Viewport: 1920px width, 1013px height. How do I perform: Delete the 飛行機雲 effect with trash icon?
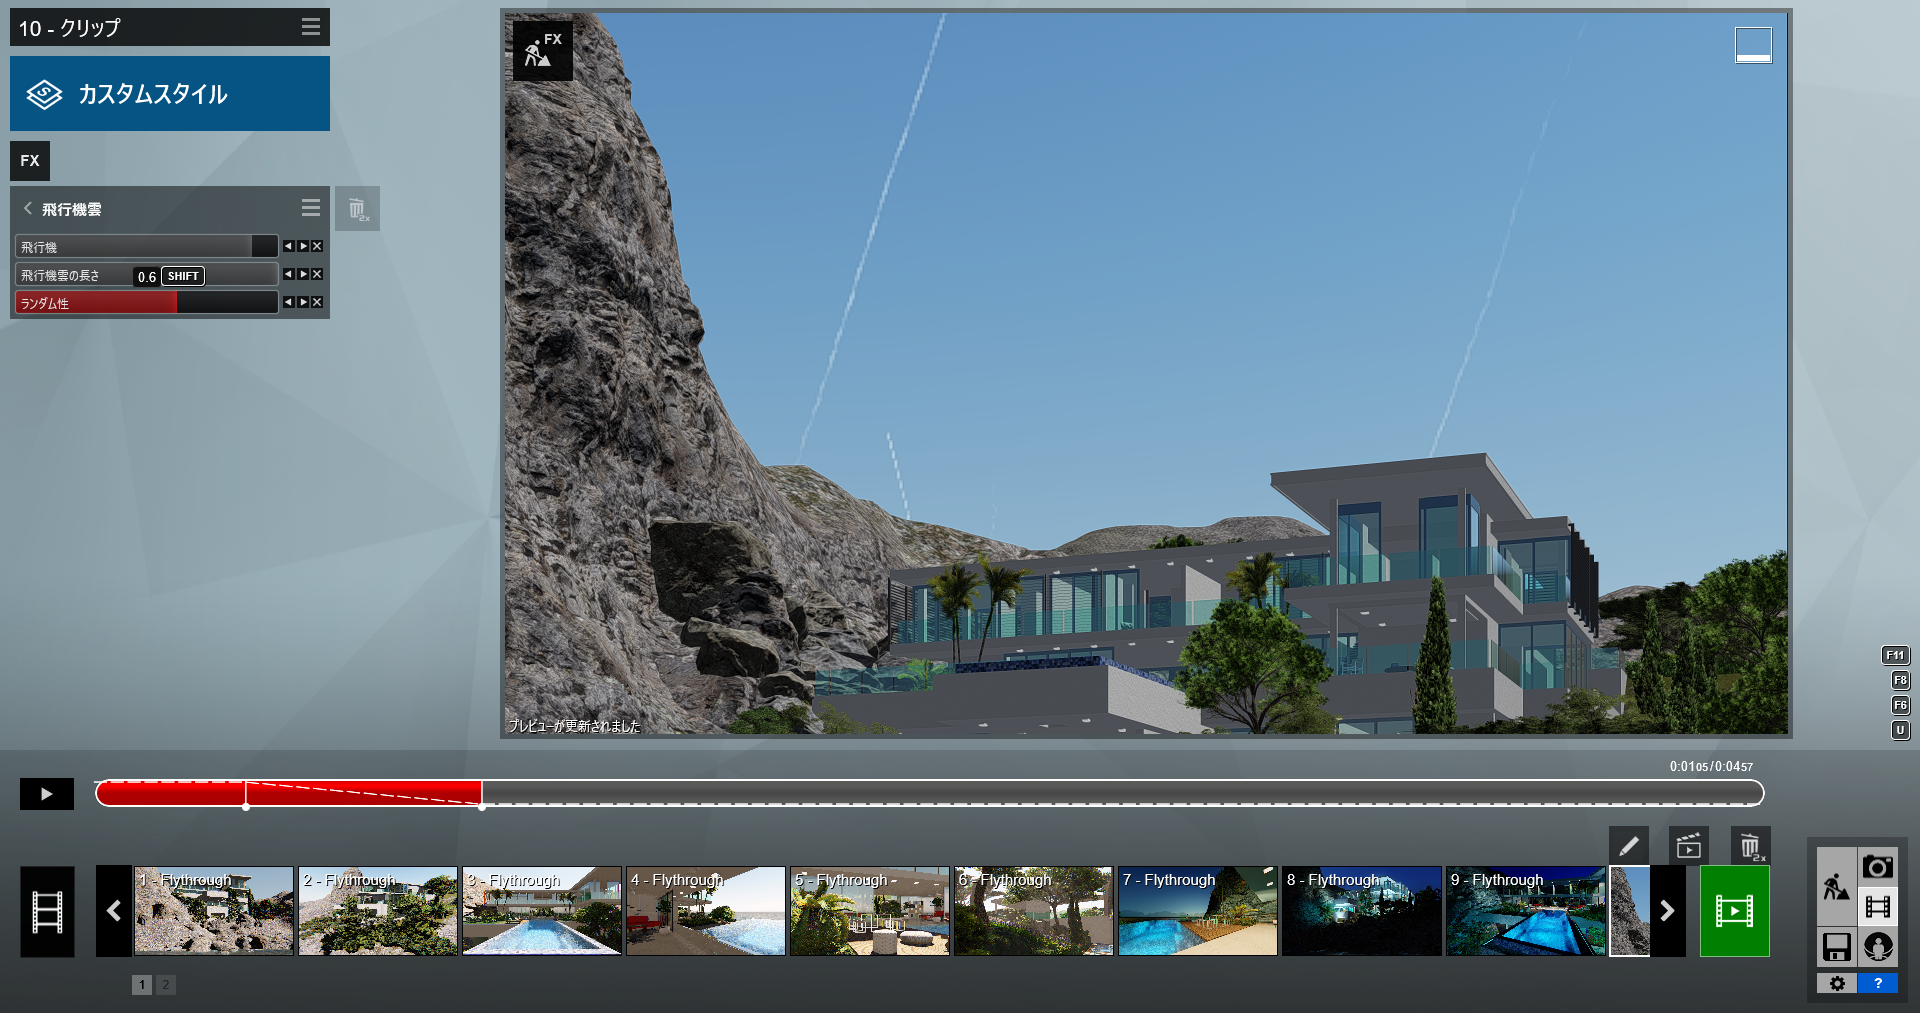point(357,209)
